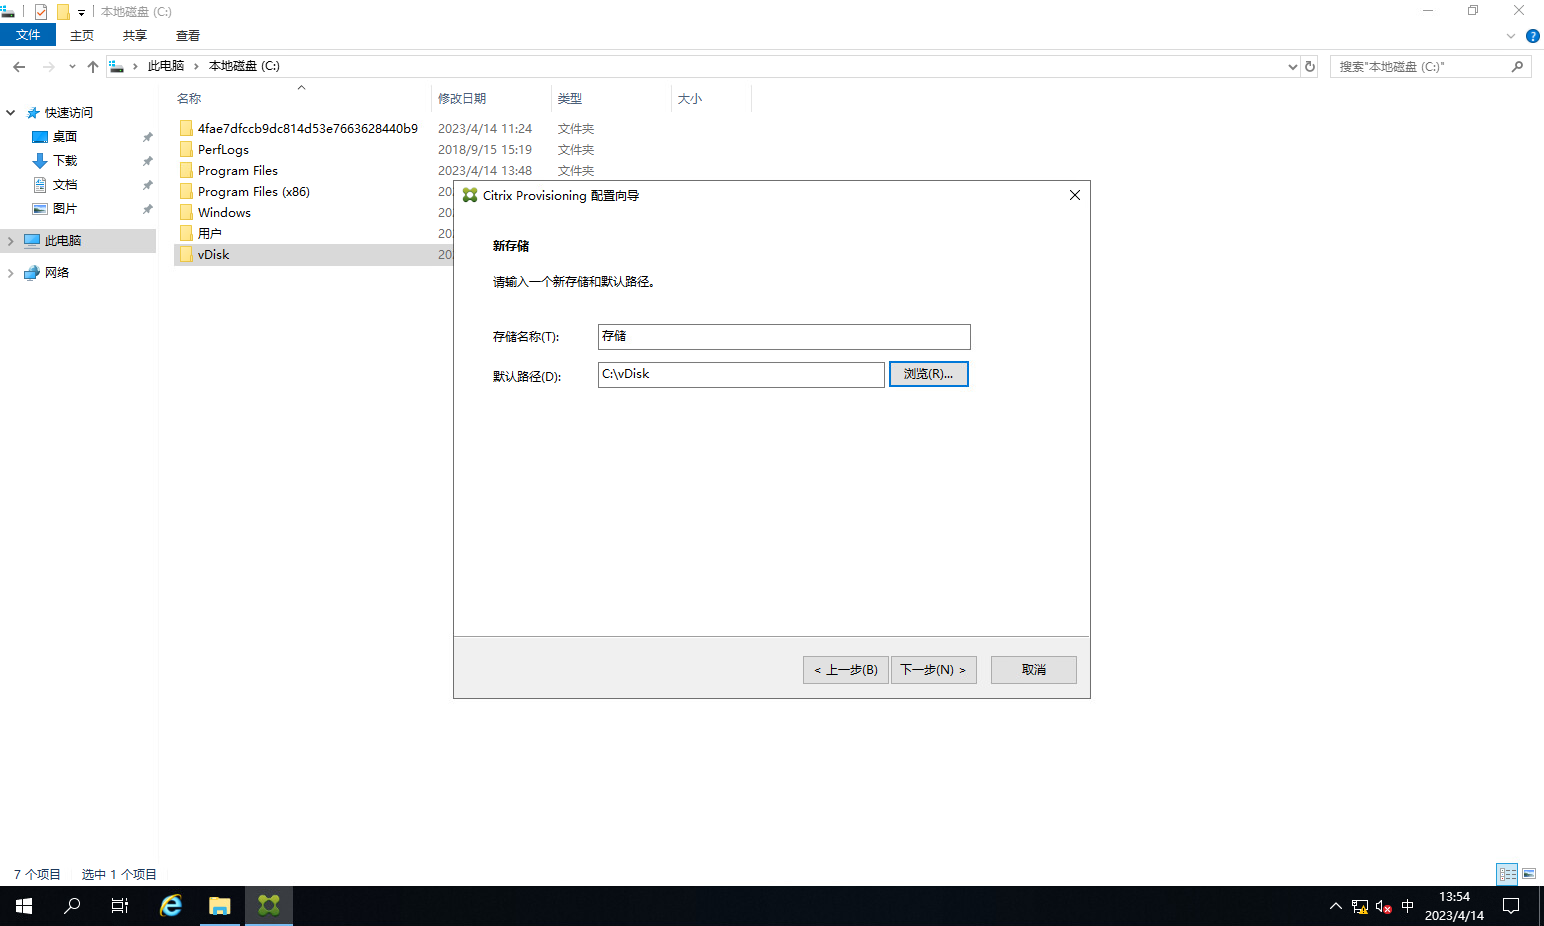This screenshot has height=926, width=1544.
Task: Switch to the 查看 ribbon tab
Action: pos(187,36)
